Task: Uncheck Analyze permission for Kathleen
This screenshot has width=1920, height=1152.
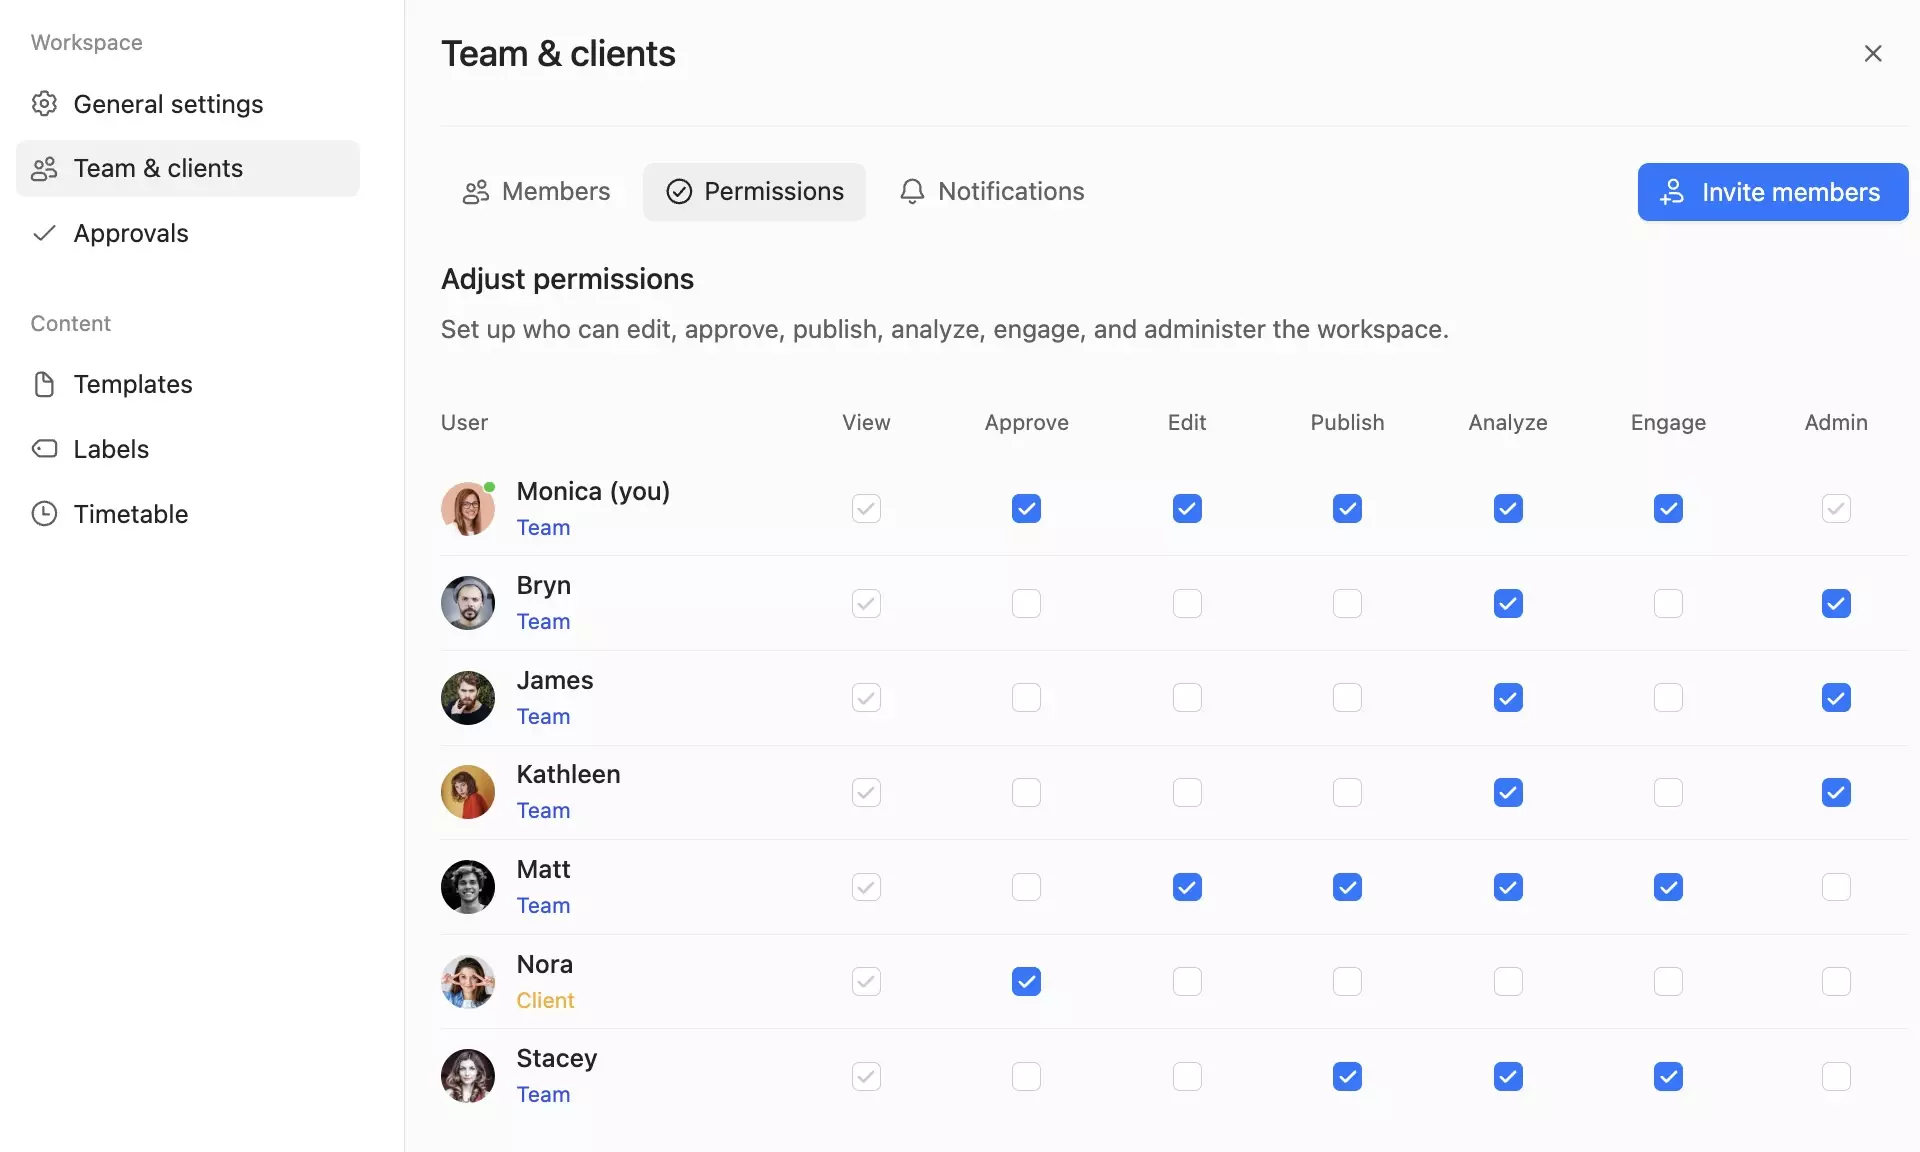Action: [x=1508, y=792]
